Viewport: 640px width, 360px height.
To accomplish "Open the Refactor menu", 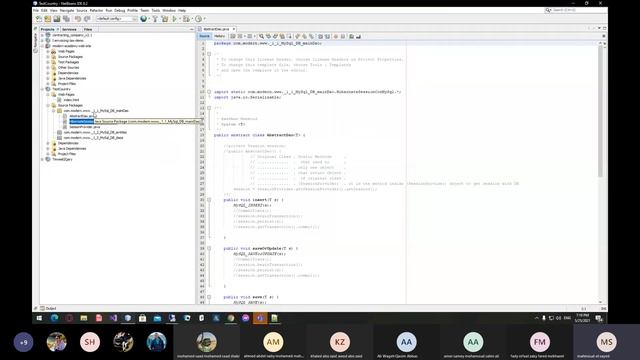I will (x=96, y=10).
